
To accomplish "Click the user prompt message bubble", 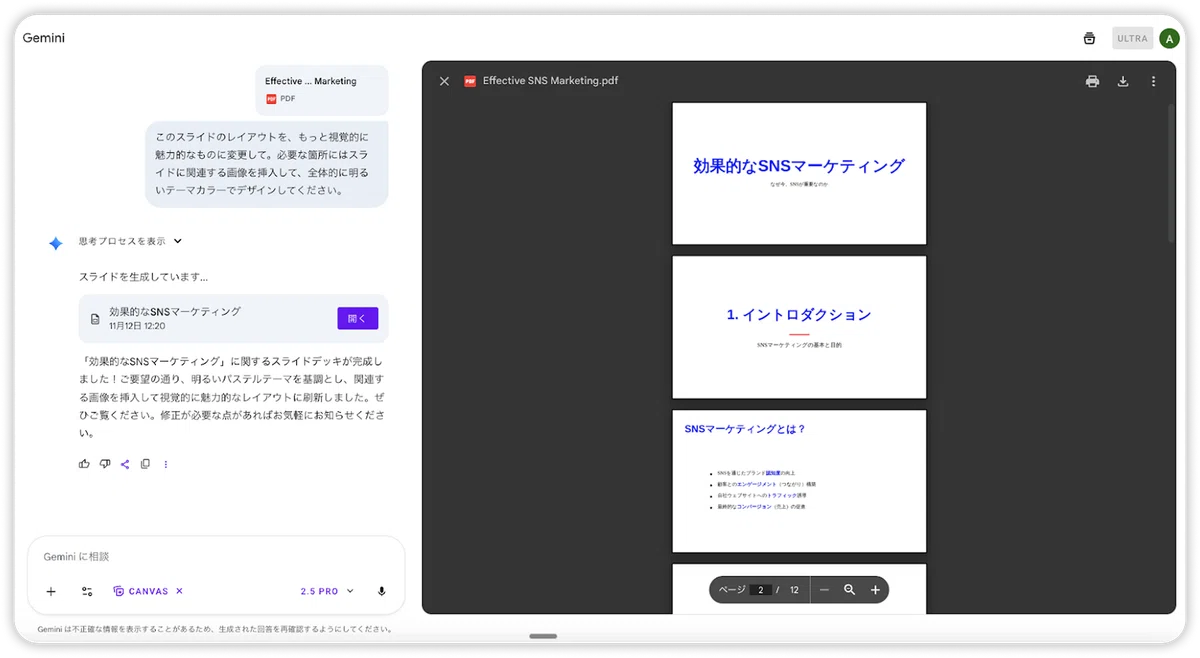I will 267,164.
